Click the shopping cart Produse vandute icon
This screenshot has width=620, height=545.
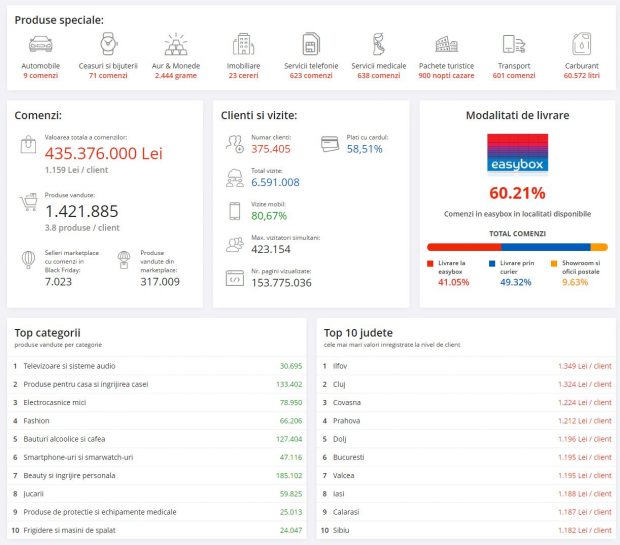pos(29,204)
